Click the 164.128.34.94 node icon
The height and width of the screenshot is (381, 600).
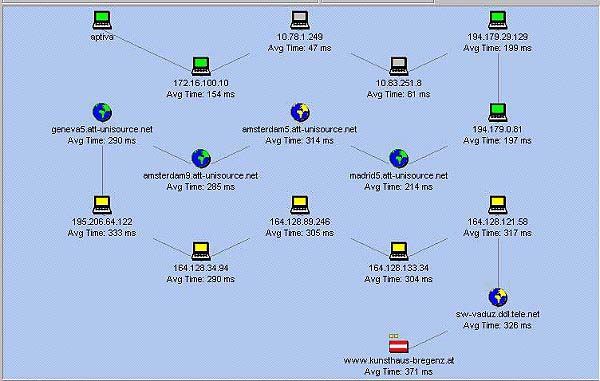click(x=201, y=251)
